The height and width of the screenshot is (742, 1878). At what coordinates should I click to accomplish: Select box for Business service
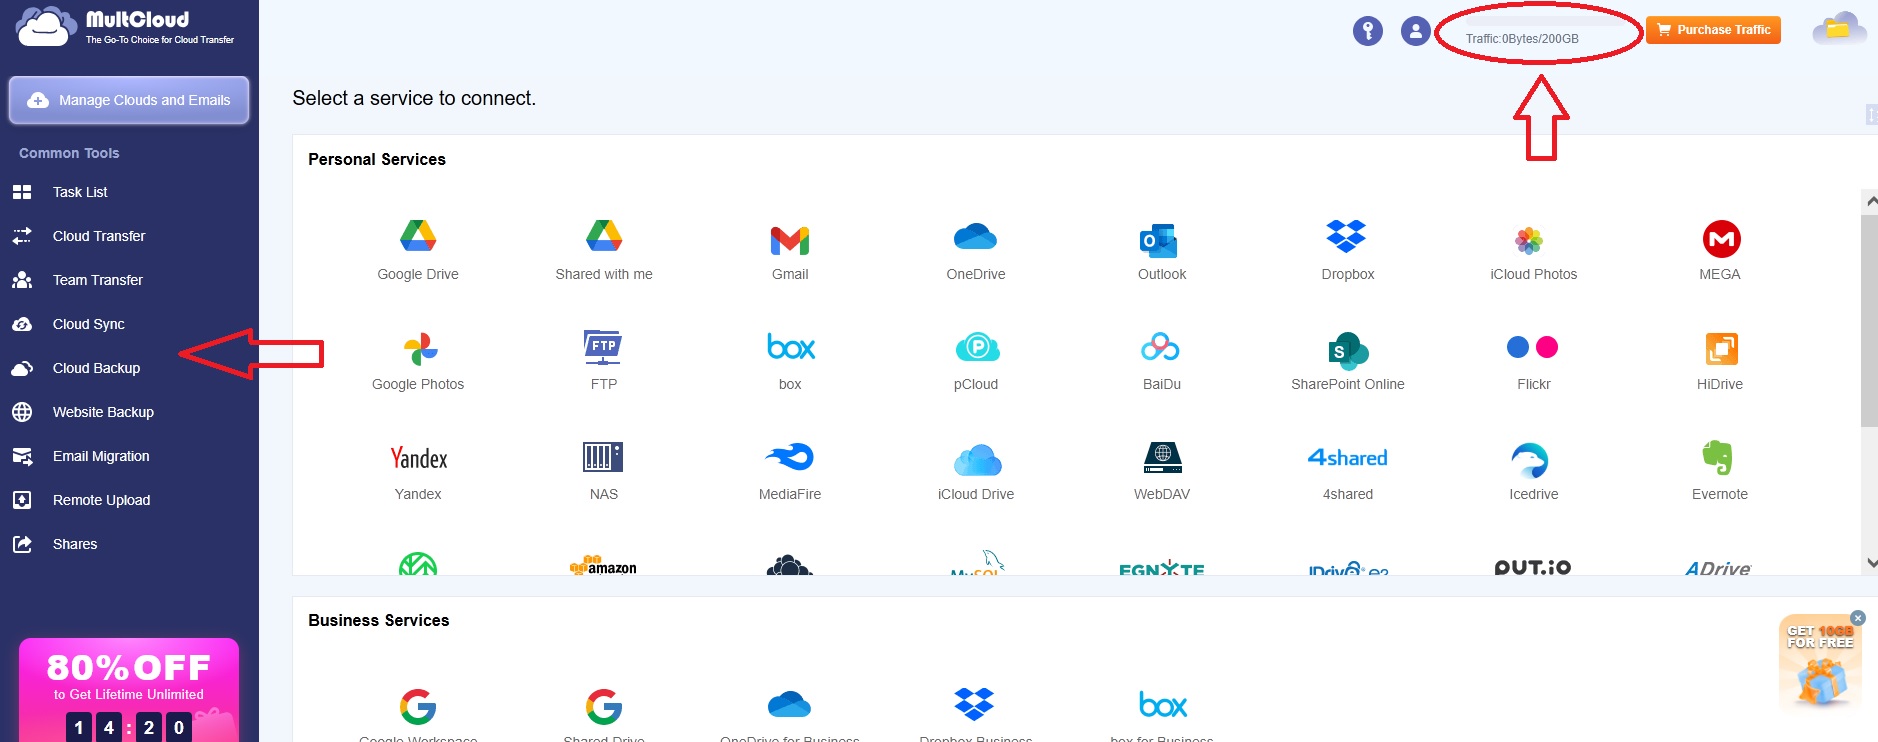[1162, 714]
